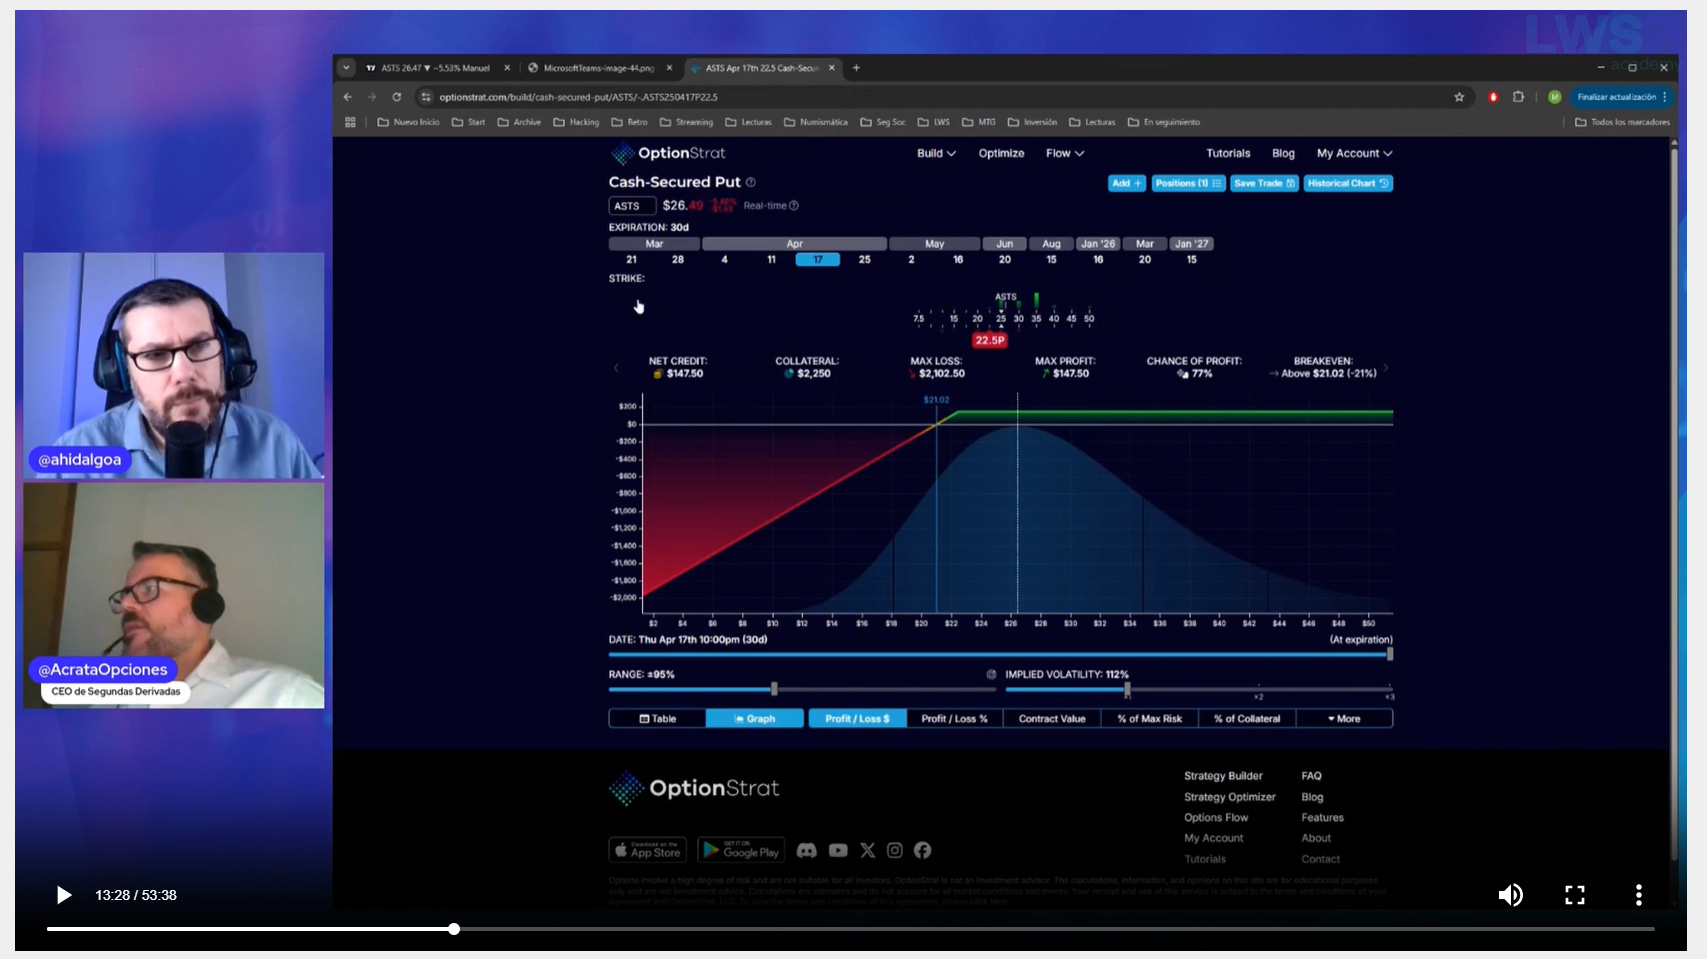1707x959 pixels.
Task: Select the Profit / Loss $ display mode
Action: (x=857, y=718)
